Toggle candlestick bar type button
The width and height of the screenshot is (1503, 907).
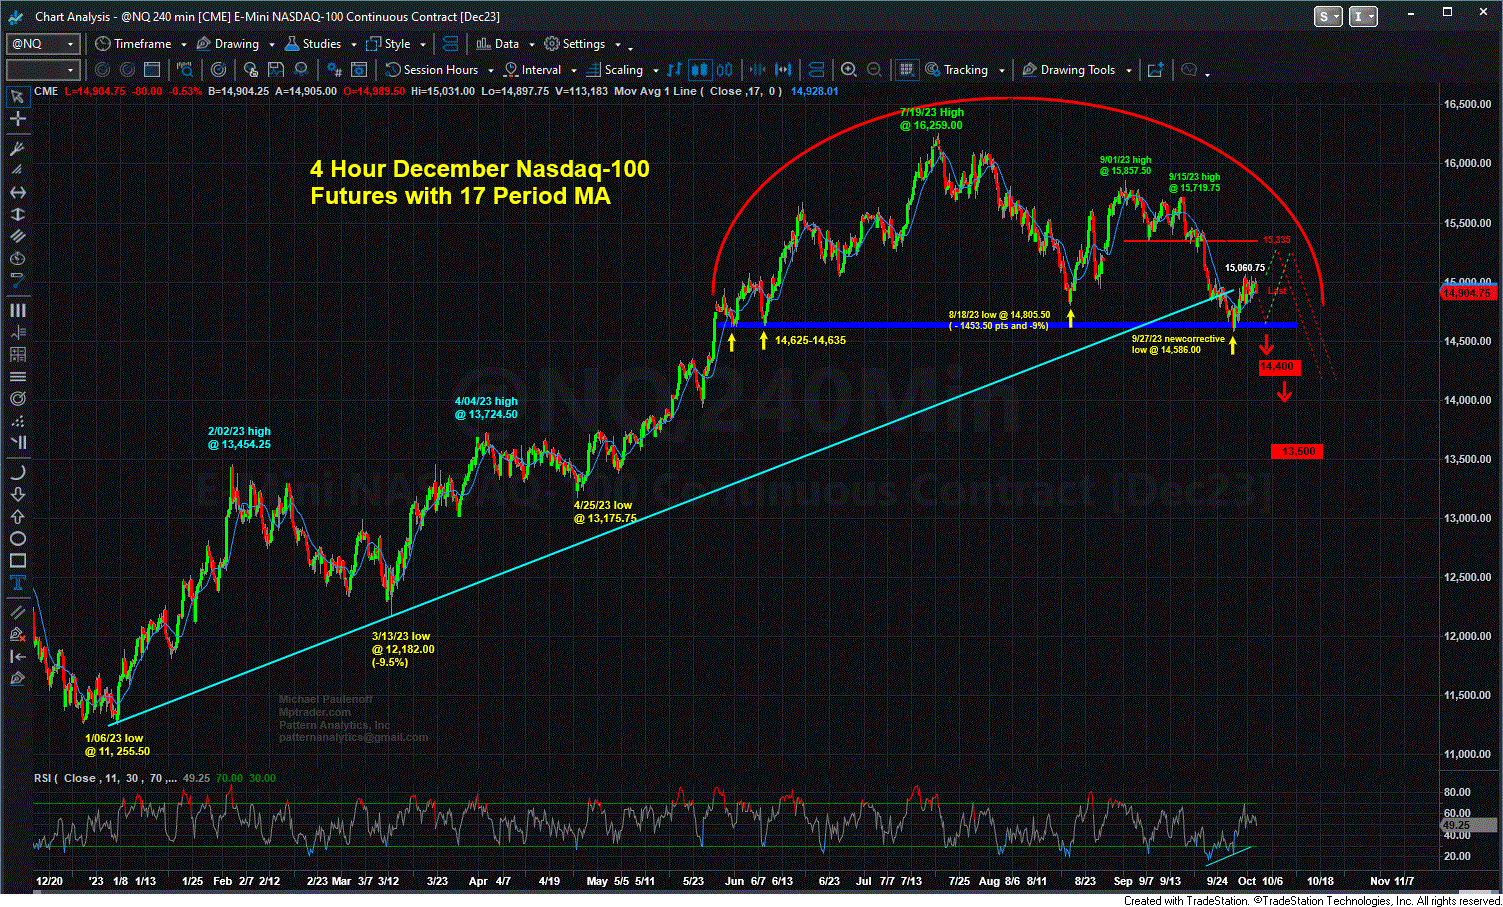[699, 70]
